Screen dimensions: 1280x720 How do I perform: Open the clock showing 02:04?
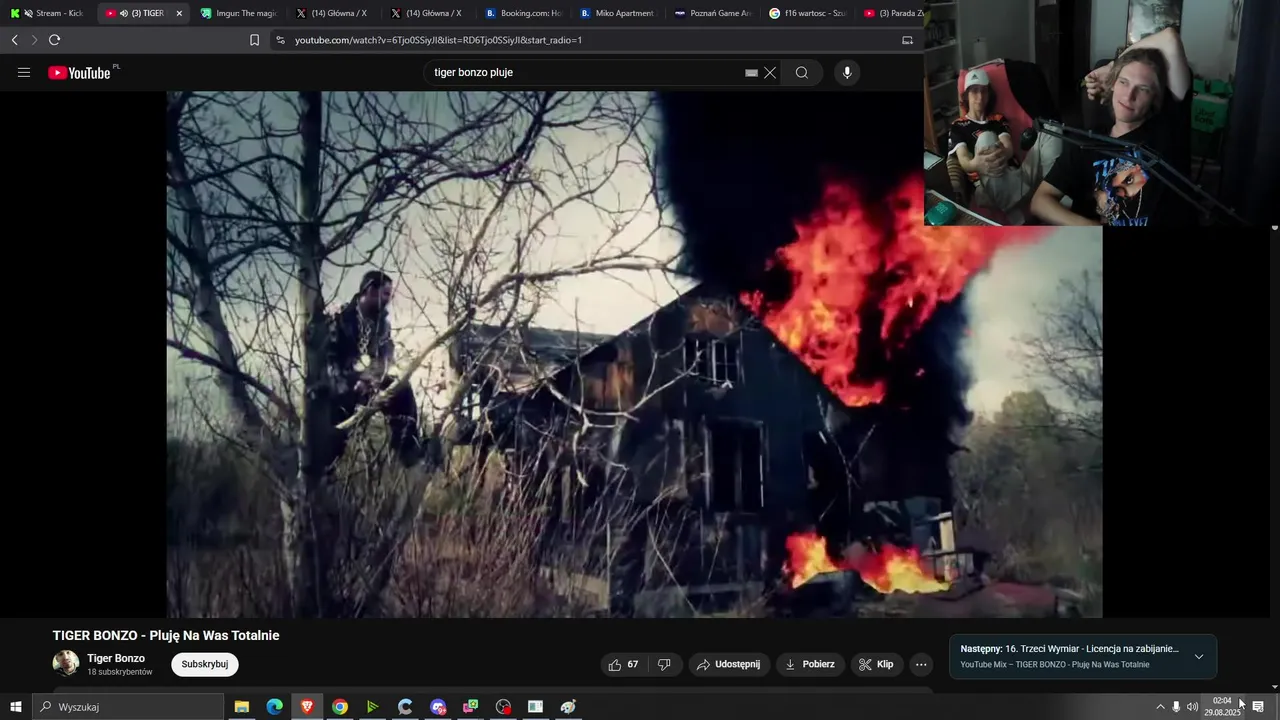[1222, 707]
